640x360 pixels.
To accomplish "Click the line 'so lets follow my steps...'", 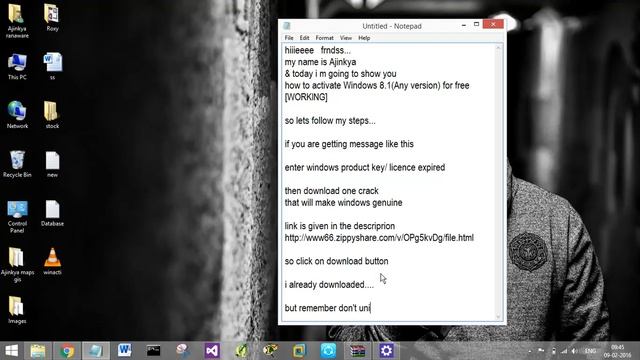I will pos(330,121).
